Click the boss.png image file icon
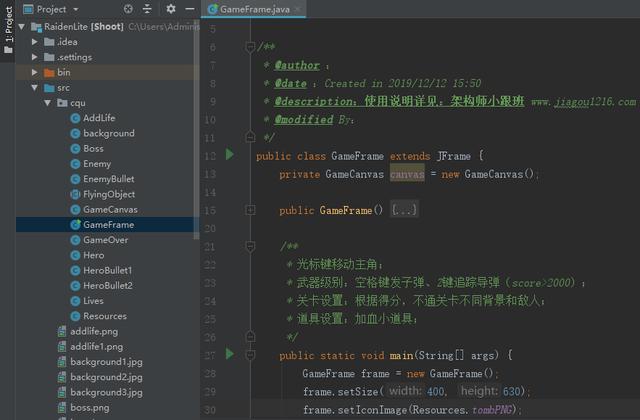Screen dimensions: 640x420 point(62,407)
